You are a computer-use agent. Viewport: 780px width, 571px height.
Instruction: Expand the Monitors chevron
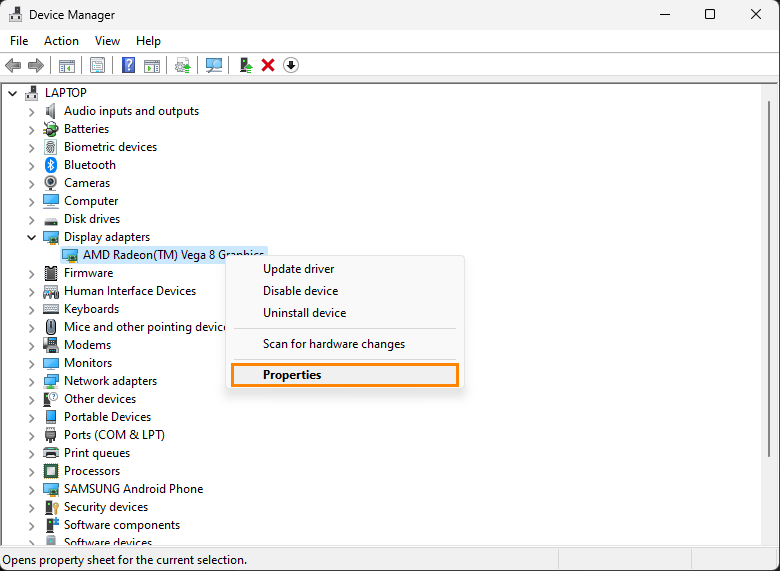(x=32, y=363)
